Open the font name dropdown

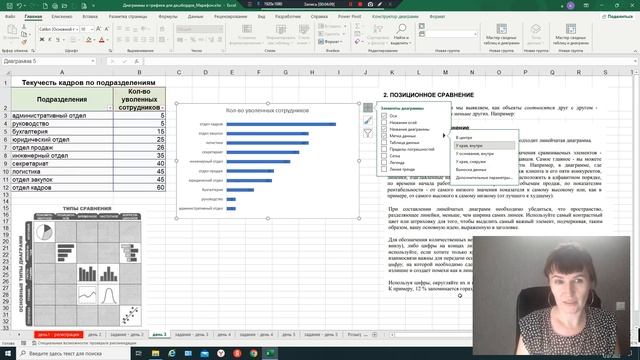point(76,29)
